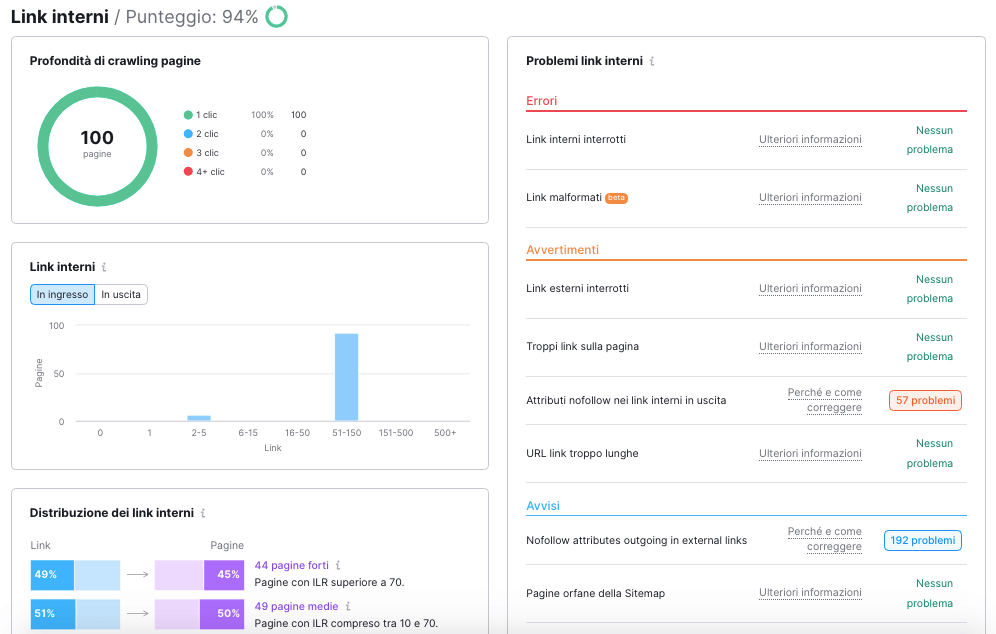Click info icon beside 44 pagine forti
Viewport: 996px width, 634px height.
pos(338,565)
